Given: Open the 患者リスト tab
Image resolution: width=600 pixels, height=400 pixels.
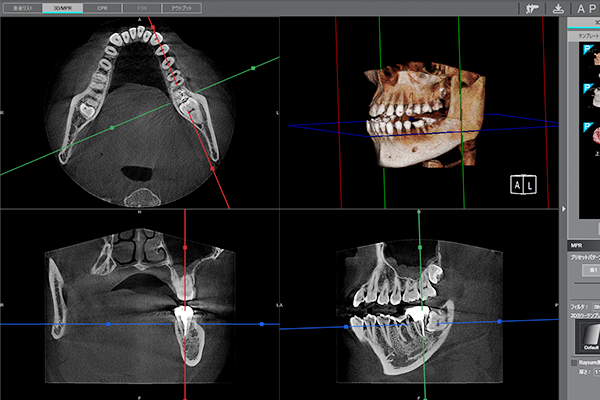Looking at the screenshot, I should click(x=23, y=8).
